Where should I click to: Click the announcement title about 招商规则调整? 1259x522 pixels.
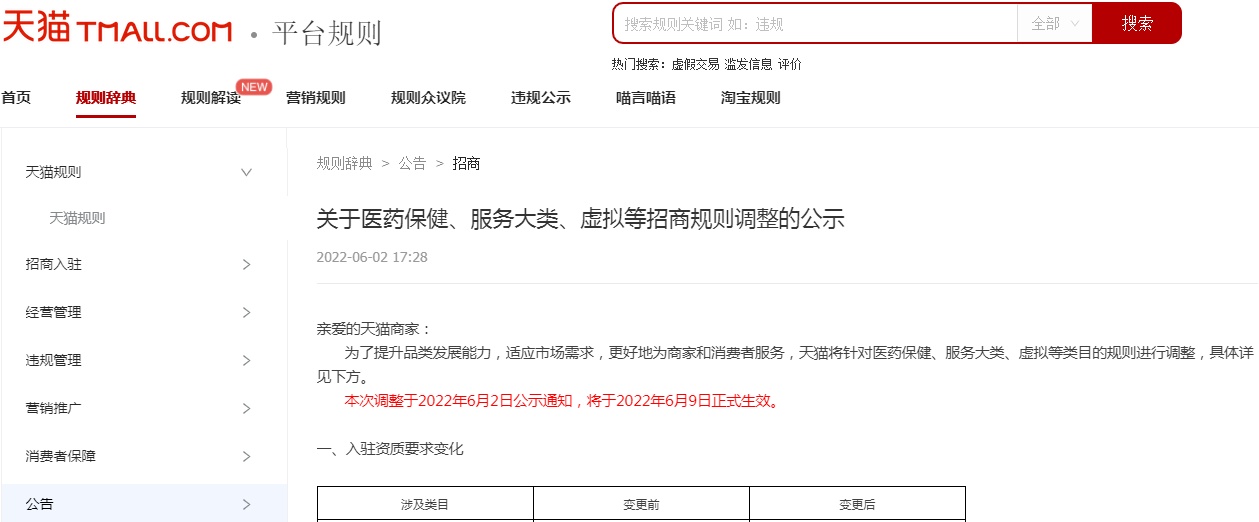point(581,219)
